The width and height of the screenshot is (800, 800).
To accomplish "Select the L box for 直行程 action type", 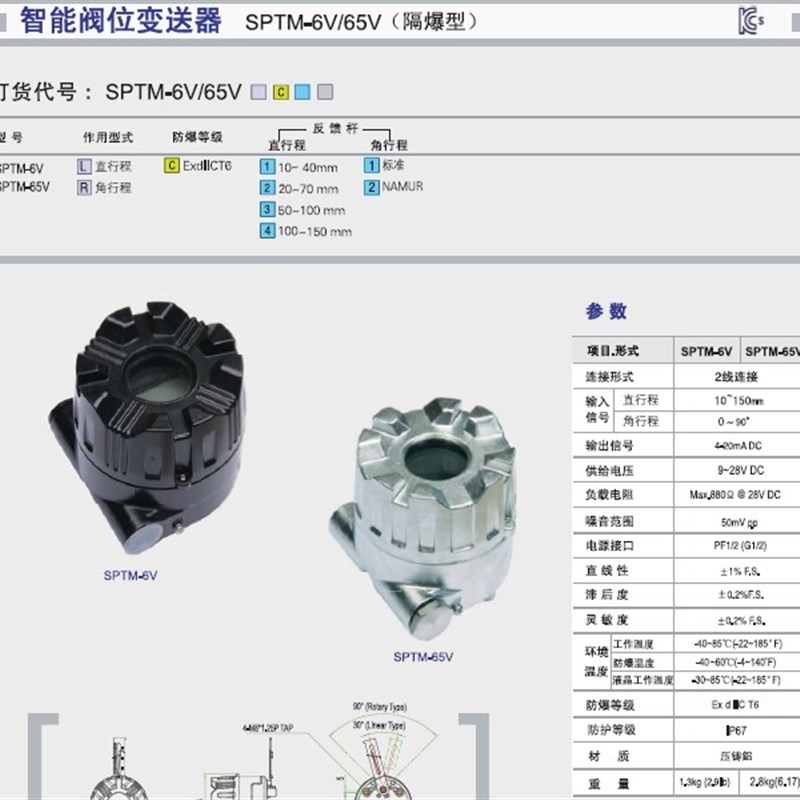I will tap(84, 166).
